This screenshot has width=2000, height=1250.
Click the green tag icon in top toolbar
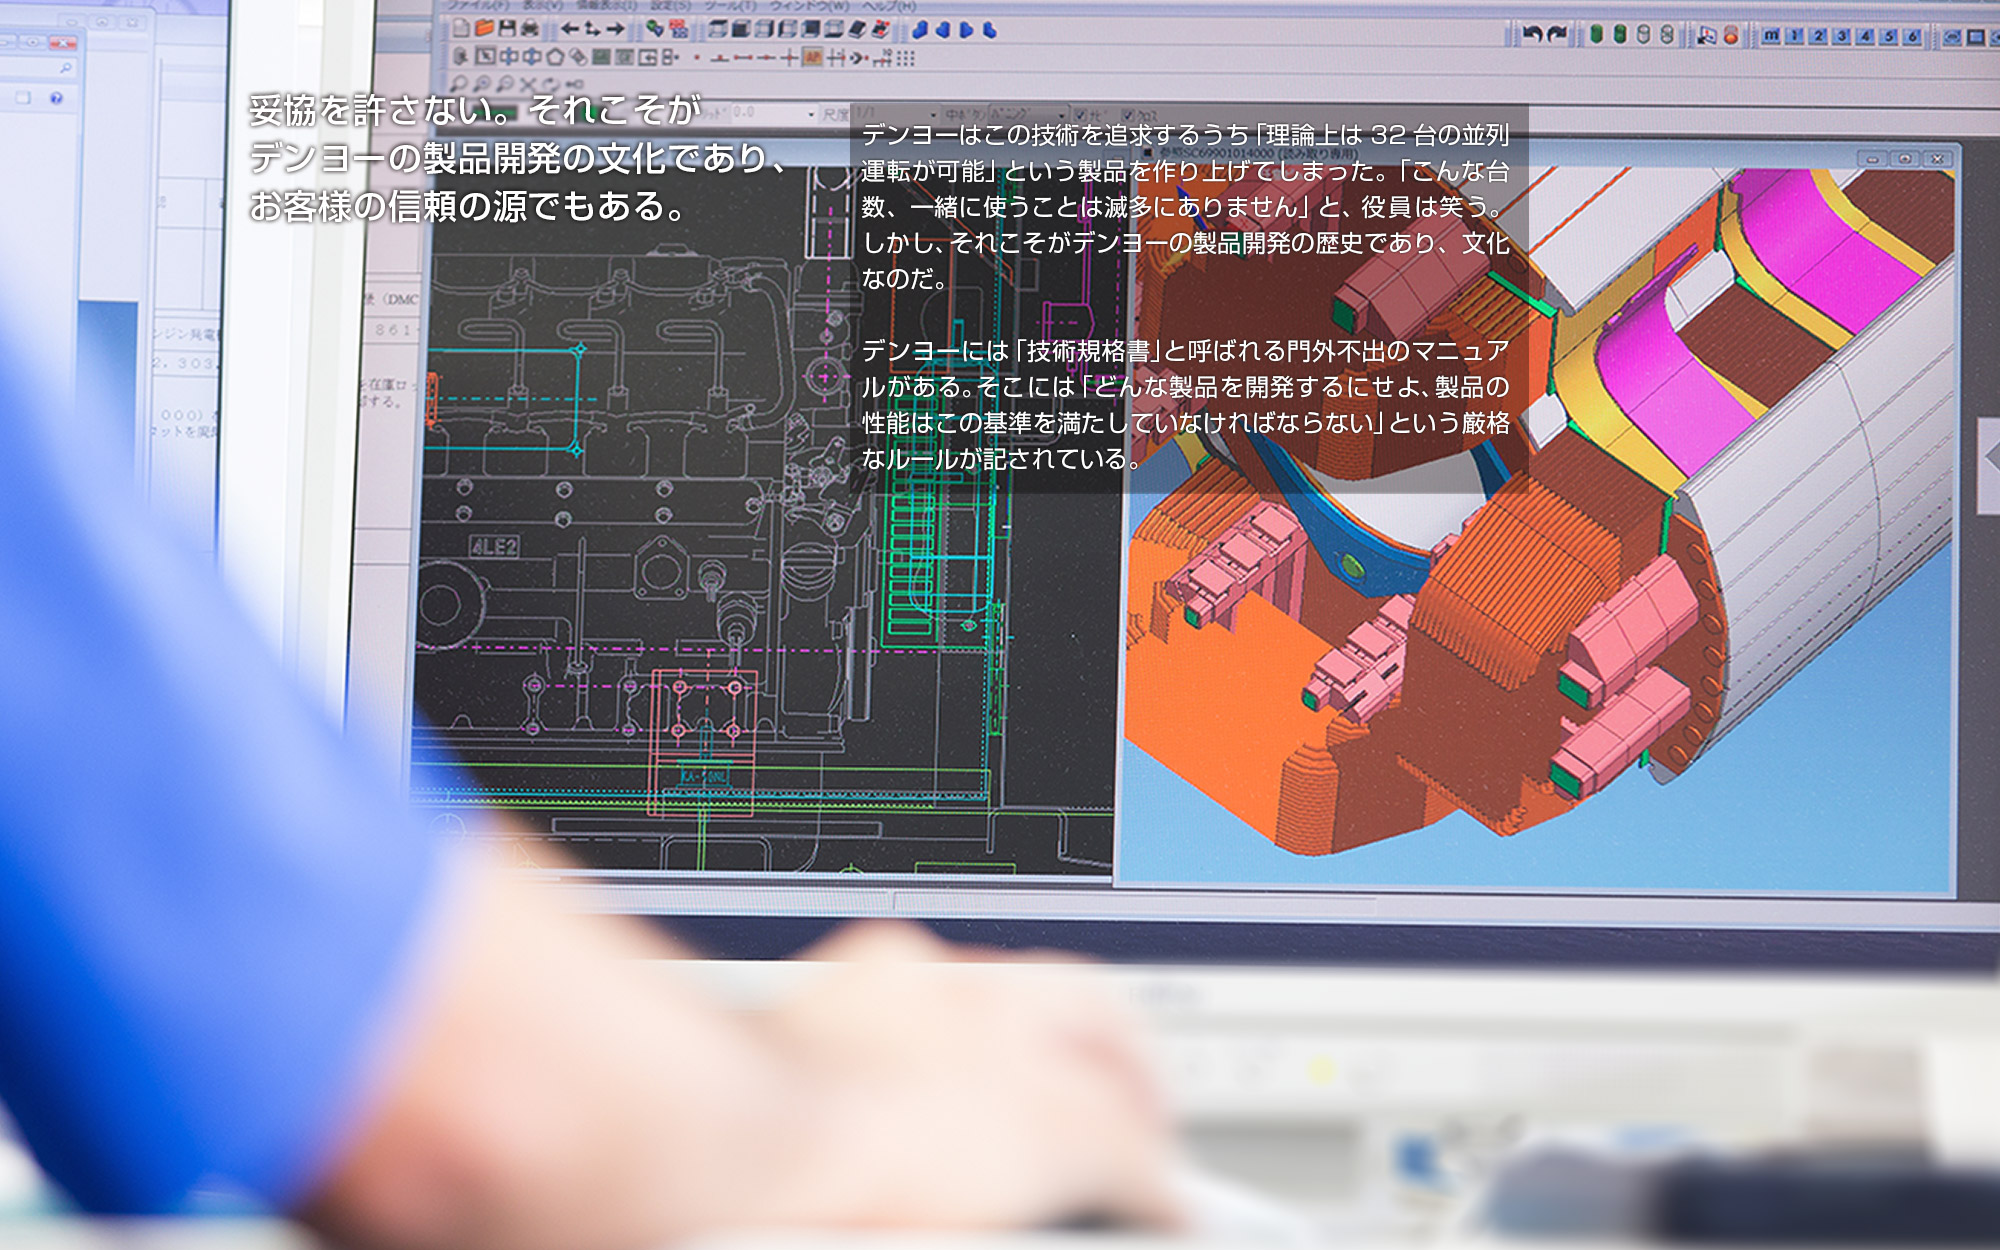point(655,28)
